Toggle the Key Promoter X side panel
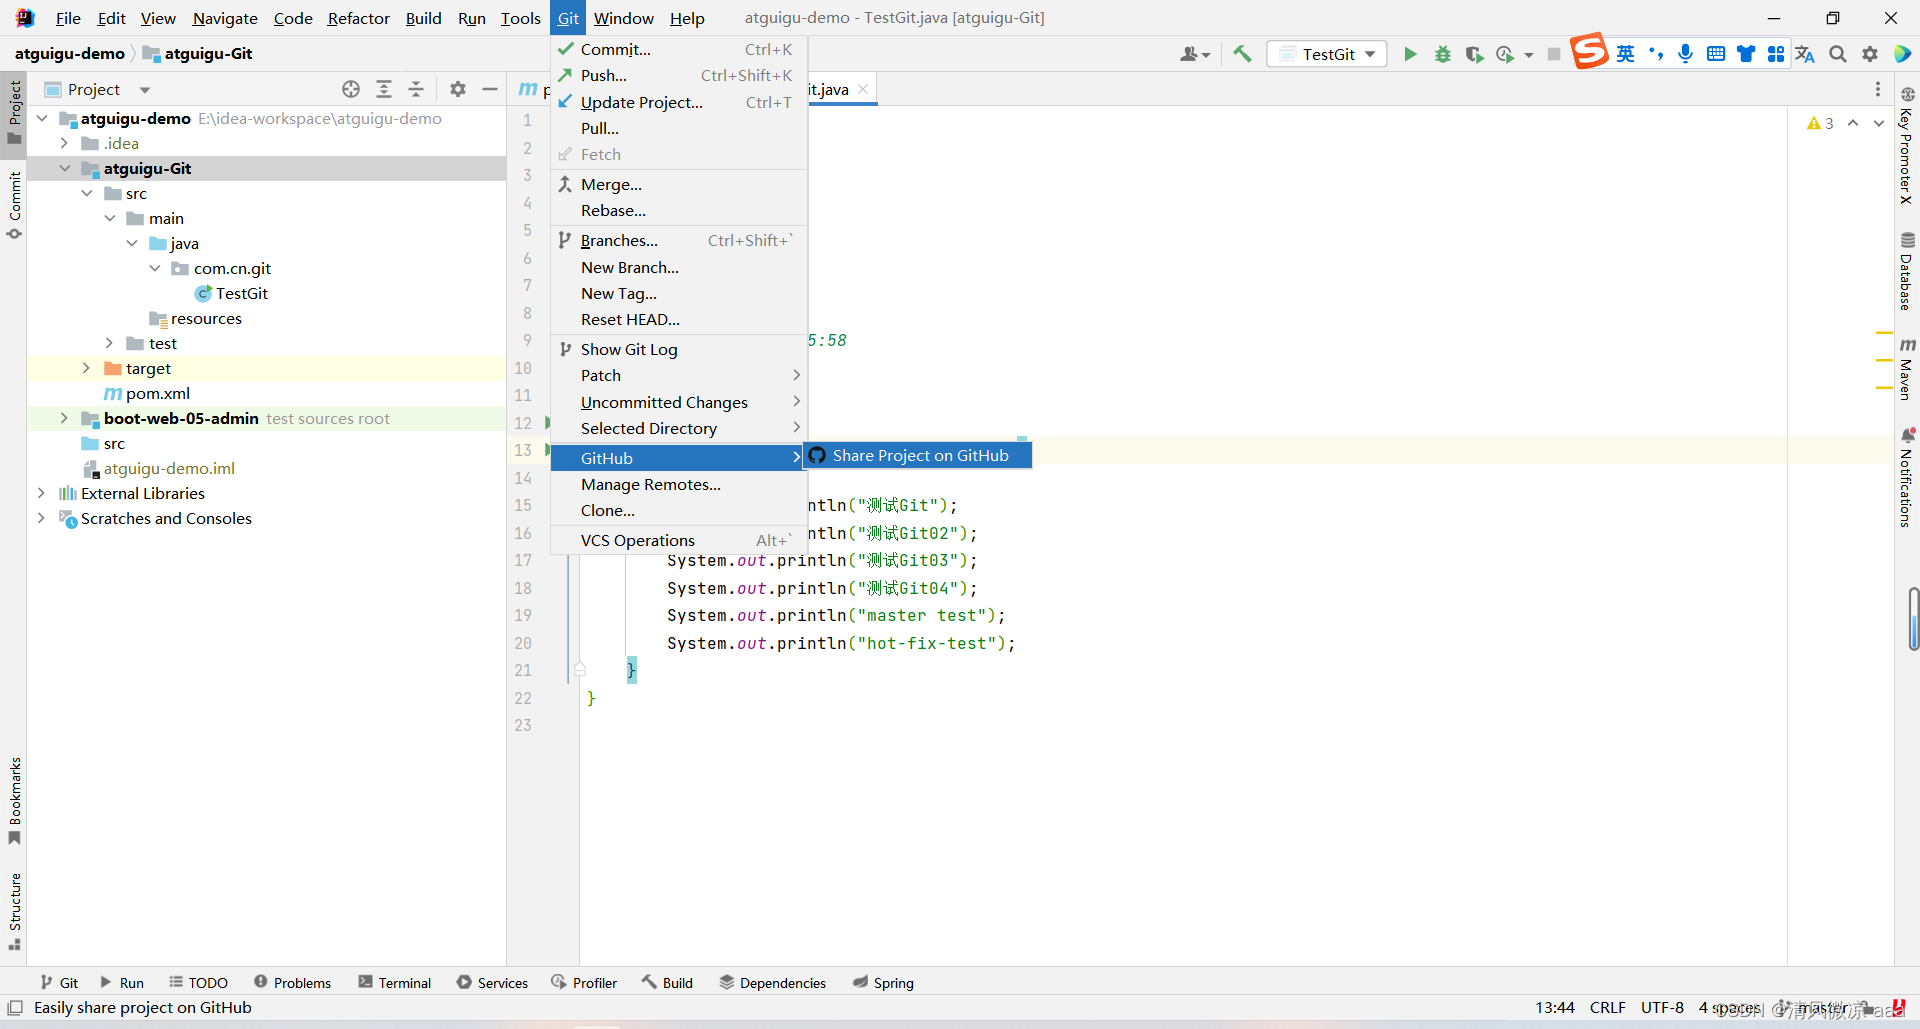This screenshot has height=1029, width=1920. click(x=1907, y=145)
